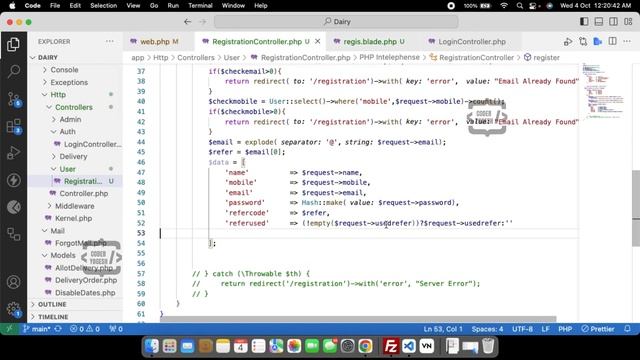Open the Manage gear icon
The image size is (640, 360).
pos(13,309)
